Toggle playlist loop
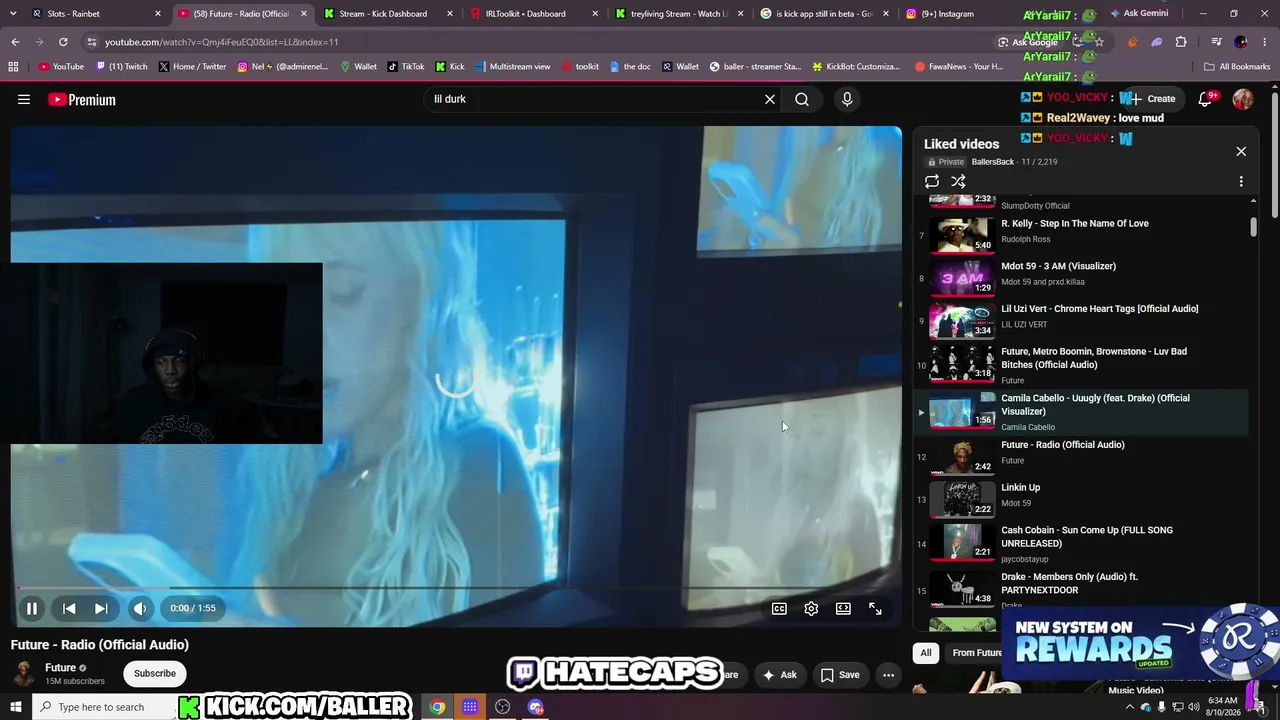 [x=932, y=181]
